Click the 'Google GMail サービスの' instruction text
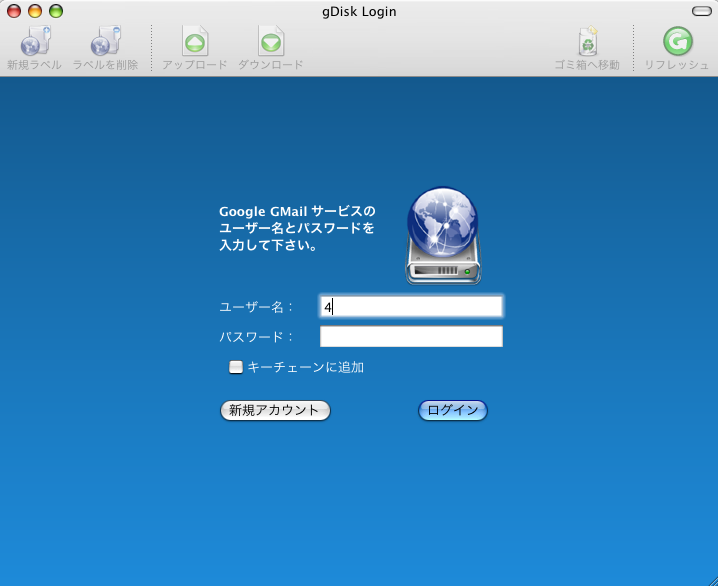Viewport: 718px width, 586px height. coord(297,212)
